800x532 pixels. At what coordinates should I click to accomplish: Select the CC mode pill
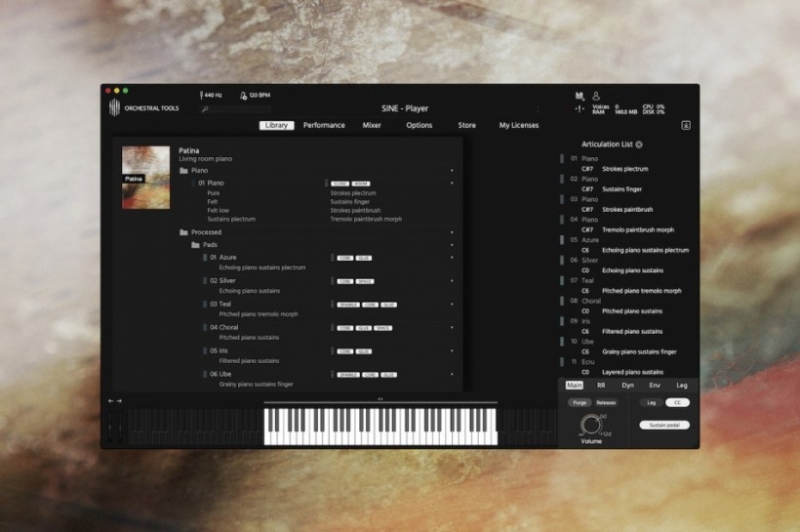(677, 402)
